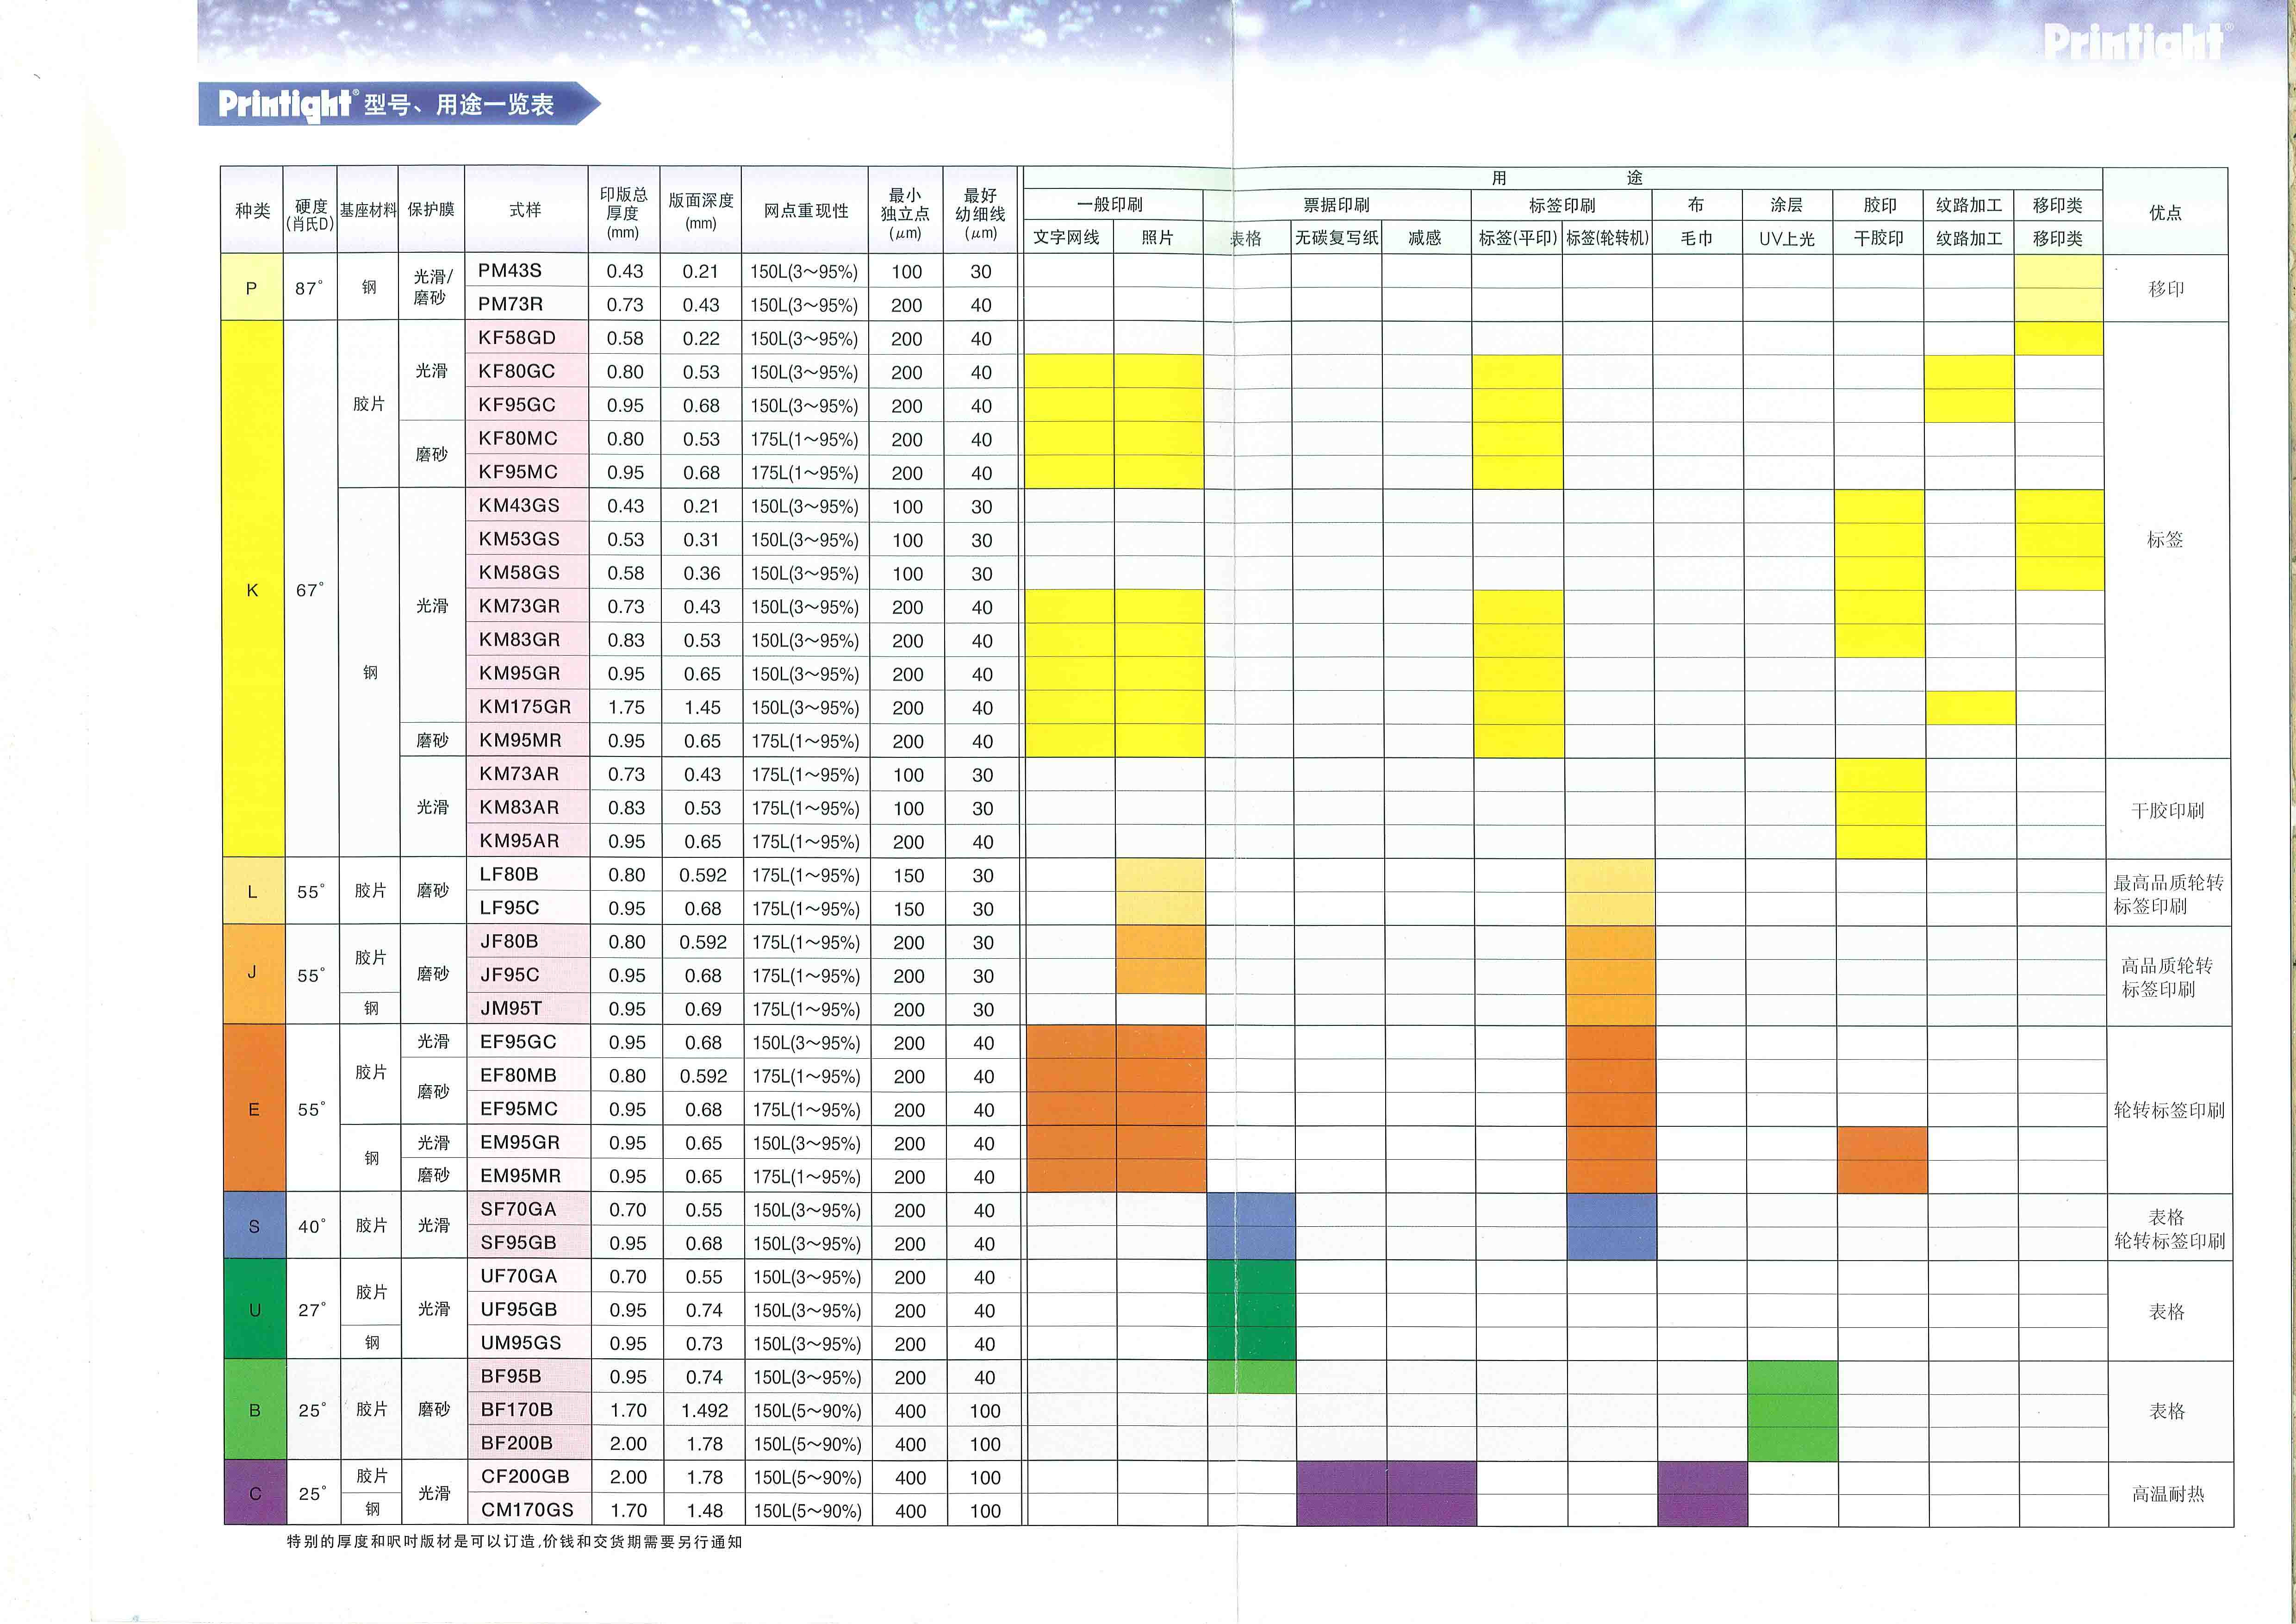
Task: Click the blue S category cell
Action: 254,1226
